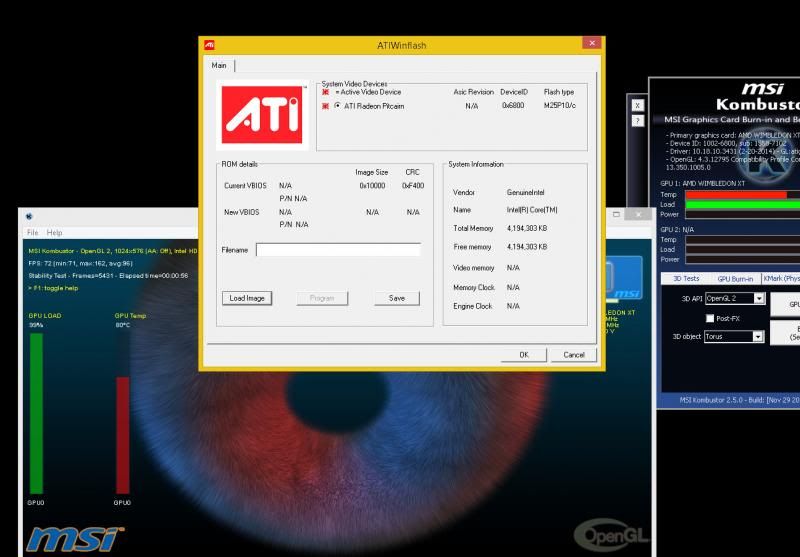Click the New VBIOS label
The width and height of the screenshot is (800, 557).
coord(241,212)
